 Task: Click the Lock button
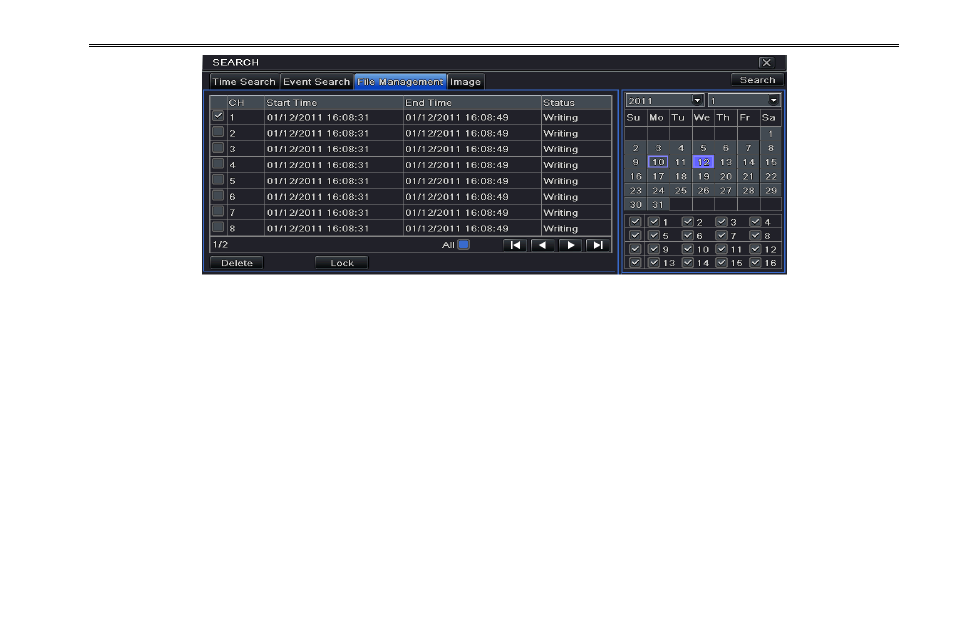[x=342, y=263]
